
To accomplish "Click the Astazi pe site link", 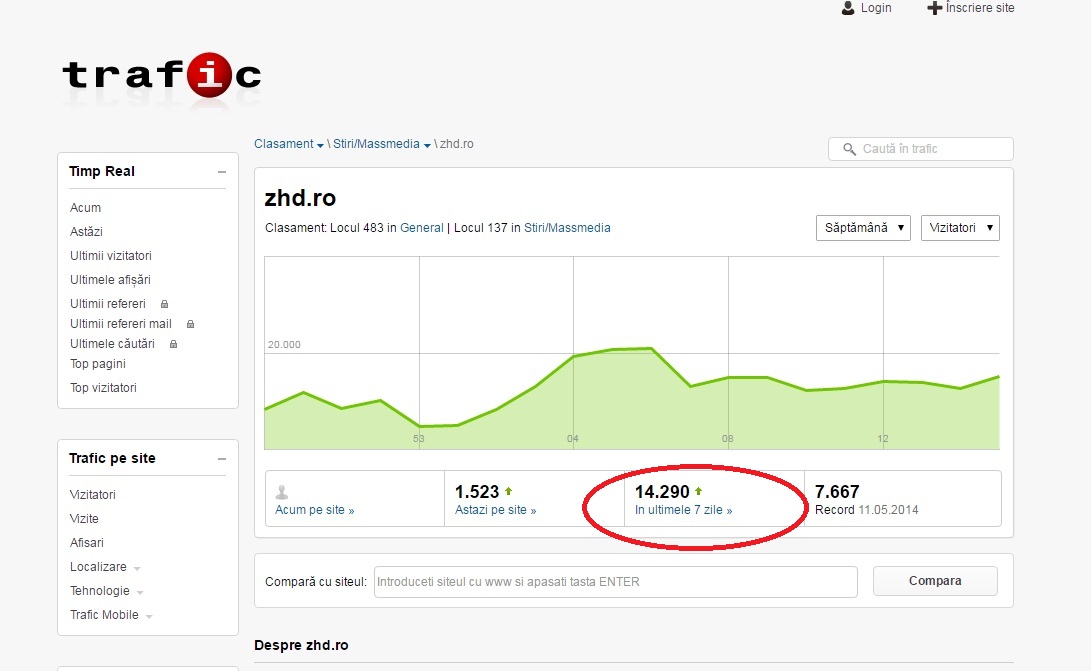I will click(495, 510).
